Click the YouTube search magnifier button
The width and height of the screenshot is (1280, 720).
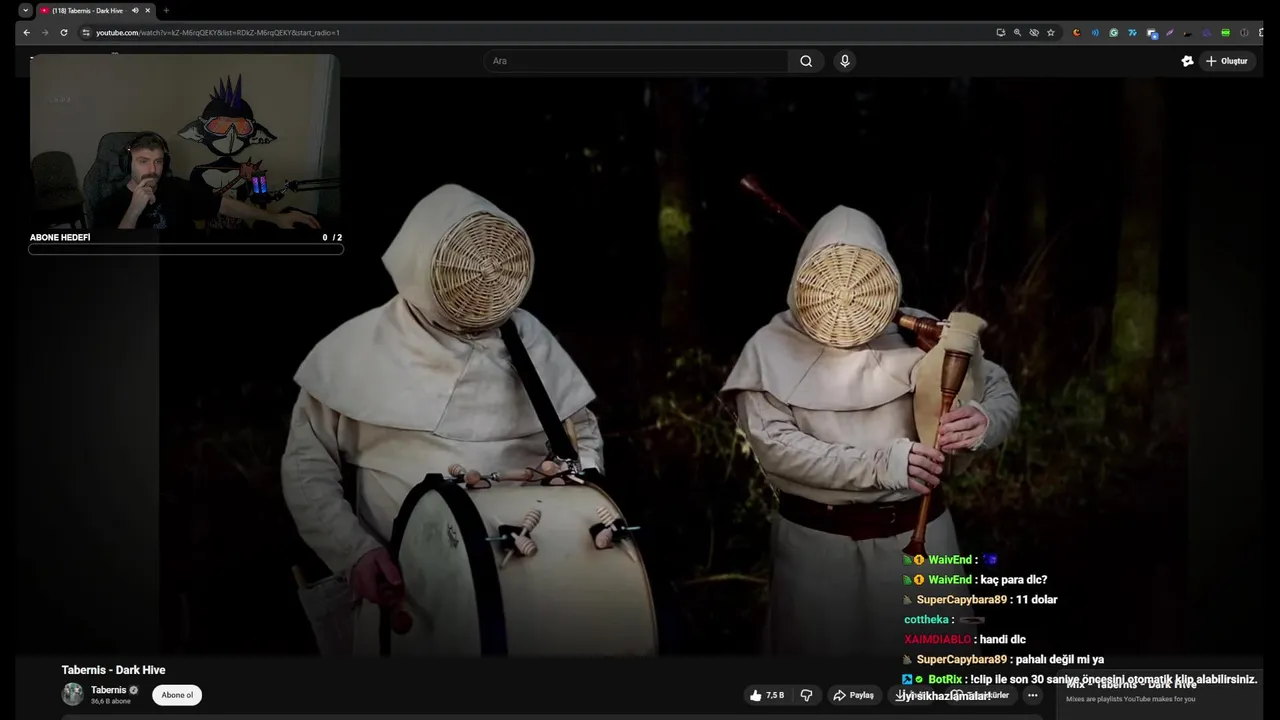pos(806,61)
